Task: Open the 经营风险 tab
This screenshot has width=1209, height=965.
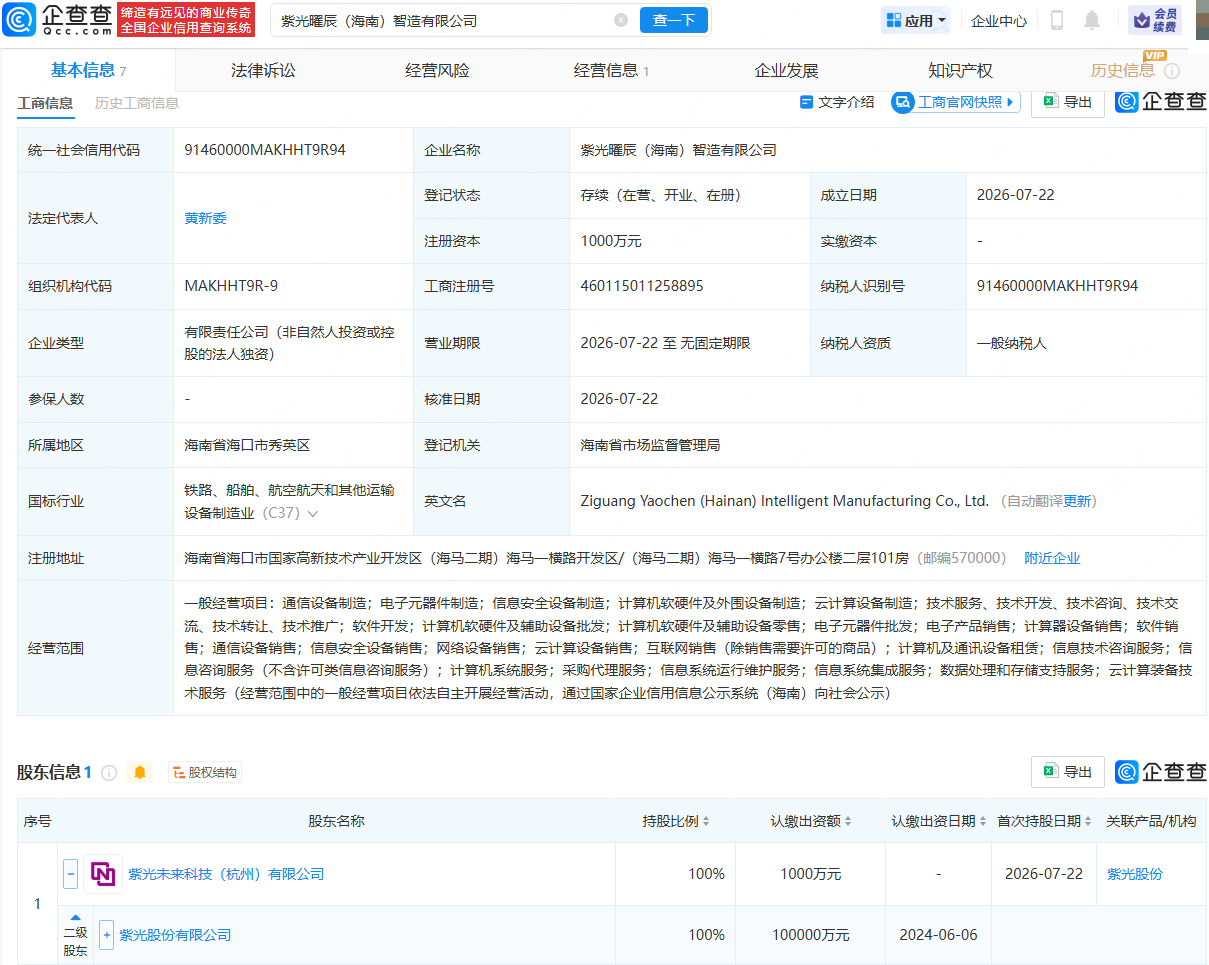Action: pos(437,70)
